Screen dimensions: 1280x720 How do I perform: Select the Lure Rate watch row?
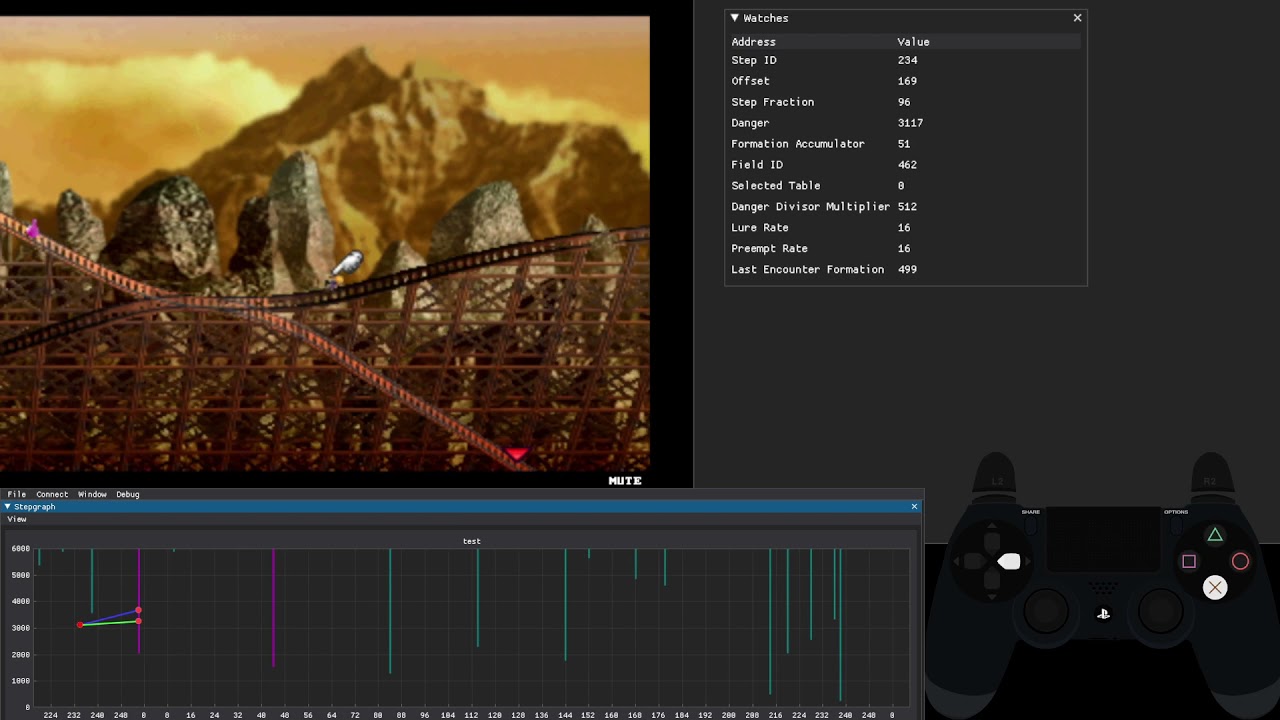(x=905, y=228)
